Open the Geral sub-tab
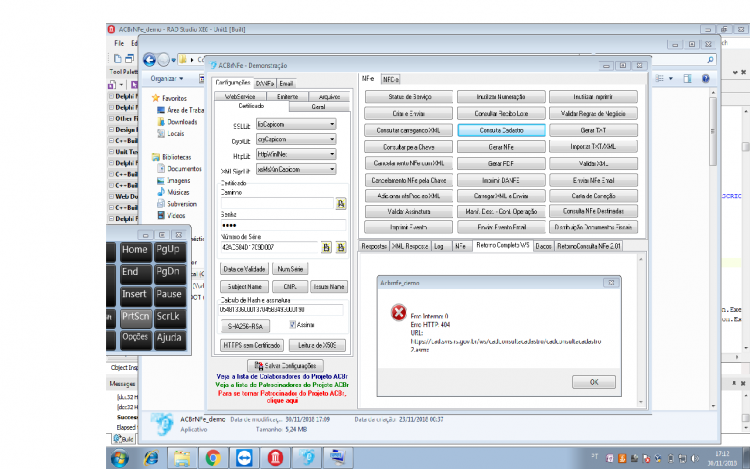Viewport: 750px width, 469px height. coord(319,107)
